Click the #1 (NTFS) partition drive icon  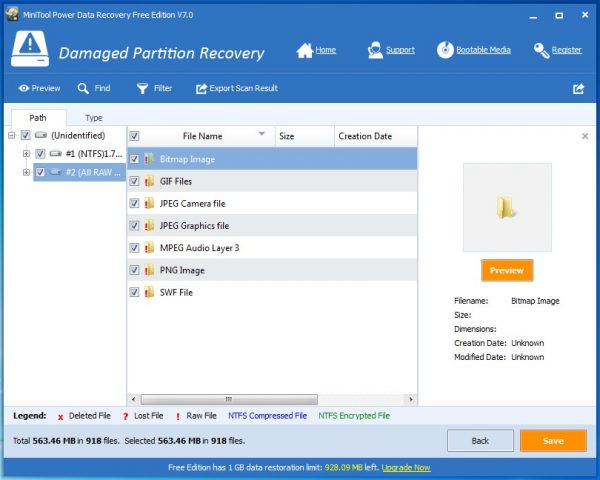(55, 153)
